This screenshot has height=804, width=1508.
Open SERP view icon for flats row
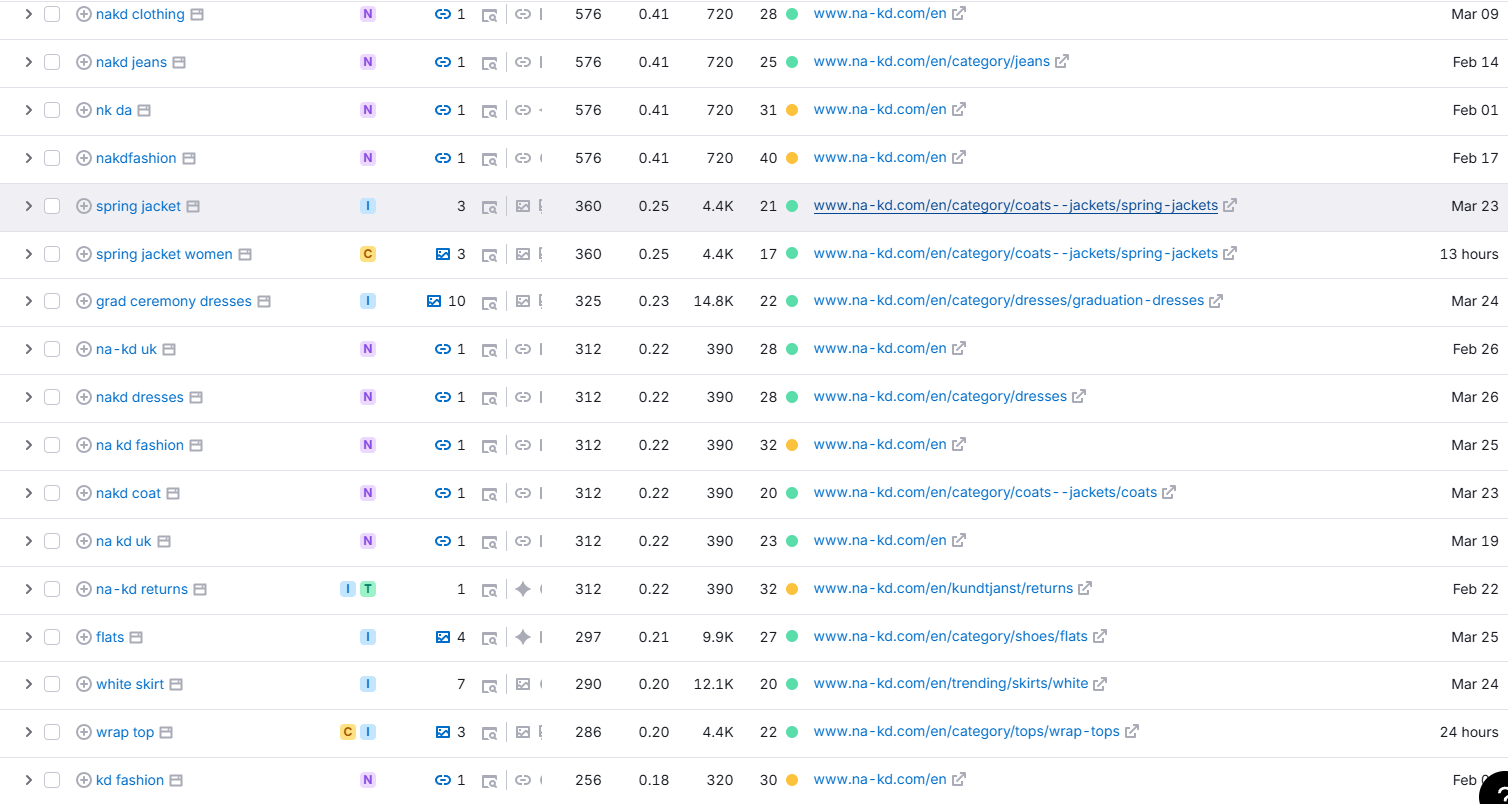pos(489,638)
